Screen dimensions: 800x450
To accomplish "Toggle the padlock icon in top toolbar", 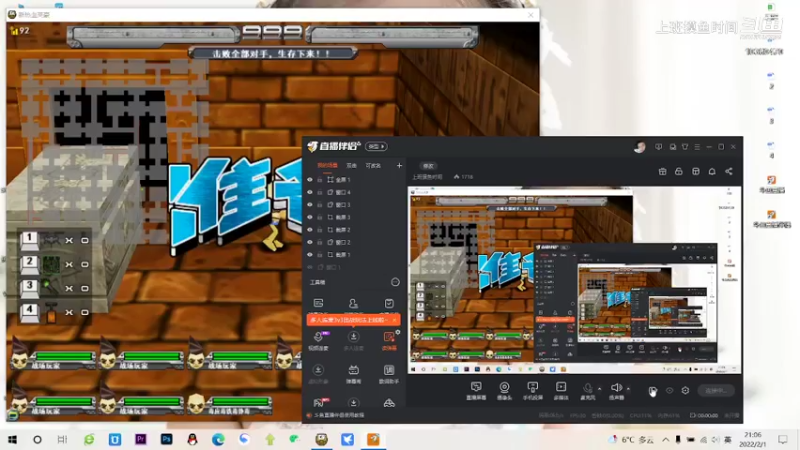I will click(x=679, y=171).
